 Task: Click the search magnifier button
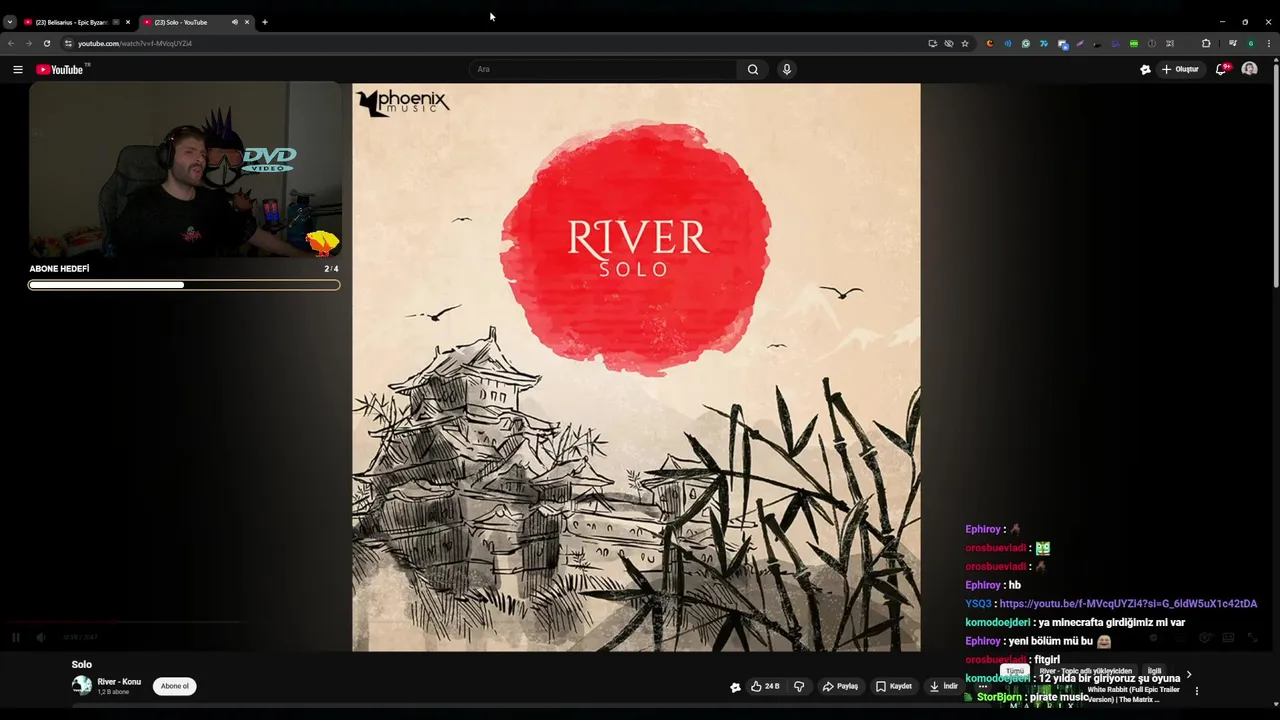click(x=753, y=69)
